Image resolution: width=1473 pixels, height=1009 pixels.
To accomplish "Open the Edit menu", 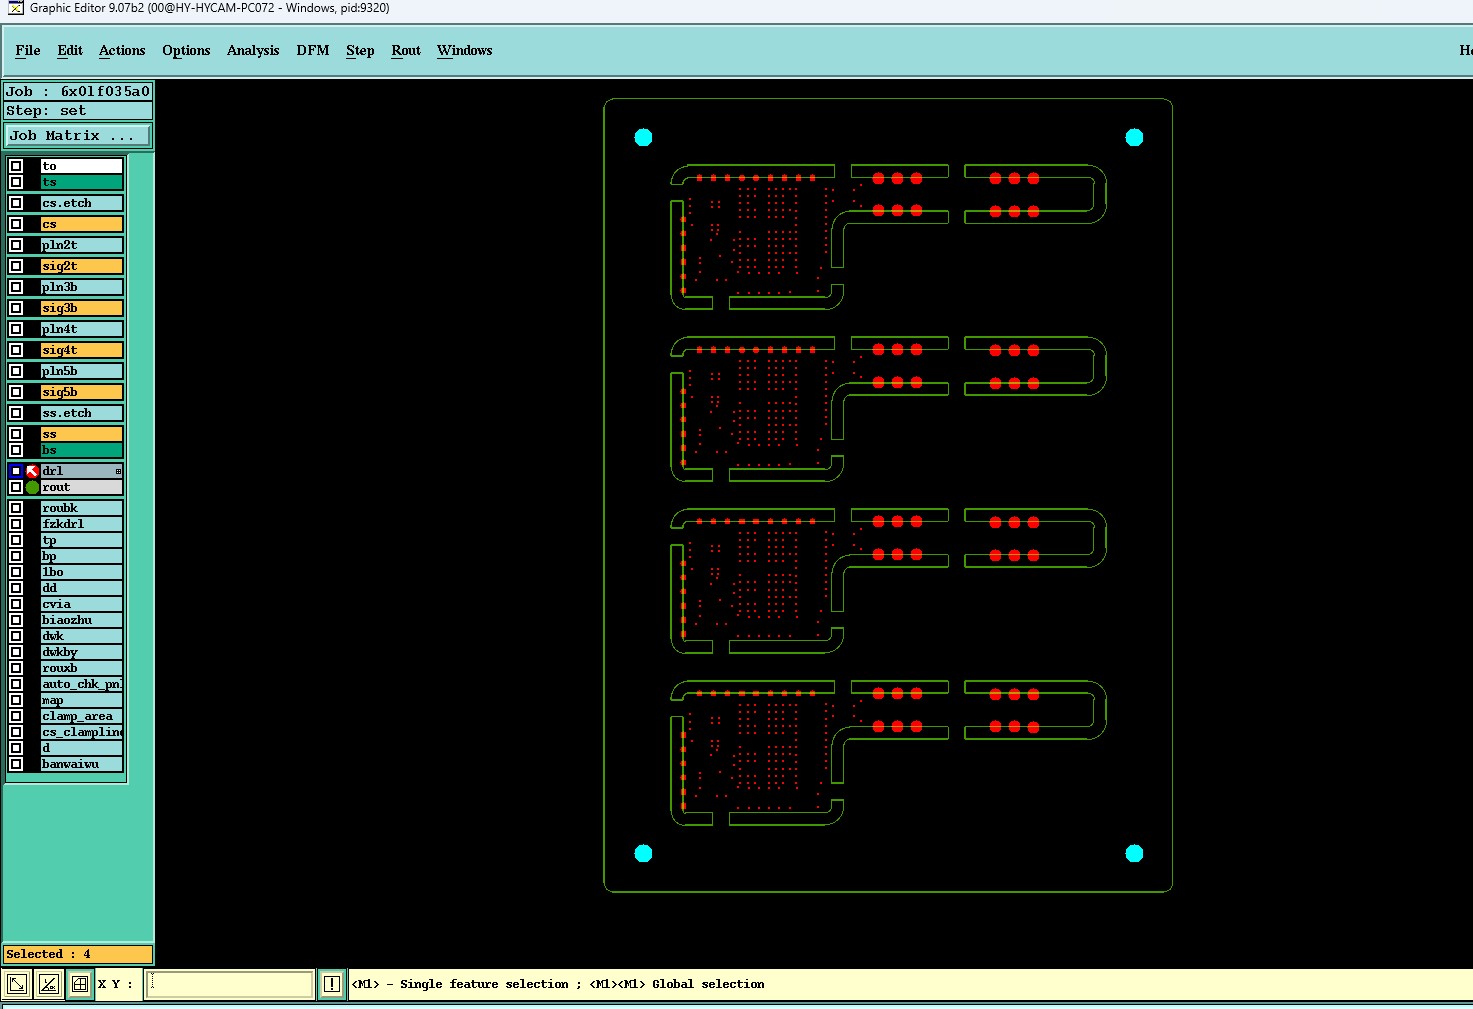I will 70,50.
